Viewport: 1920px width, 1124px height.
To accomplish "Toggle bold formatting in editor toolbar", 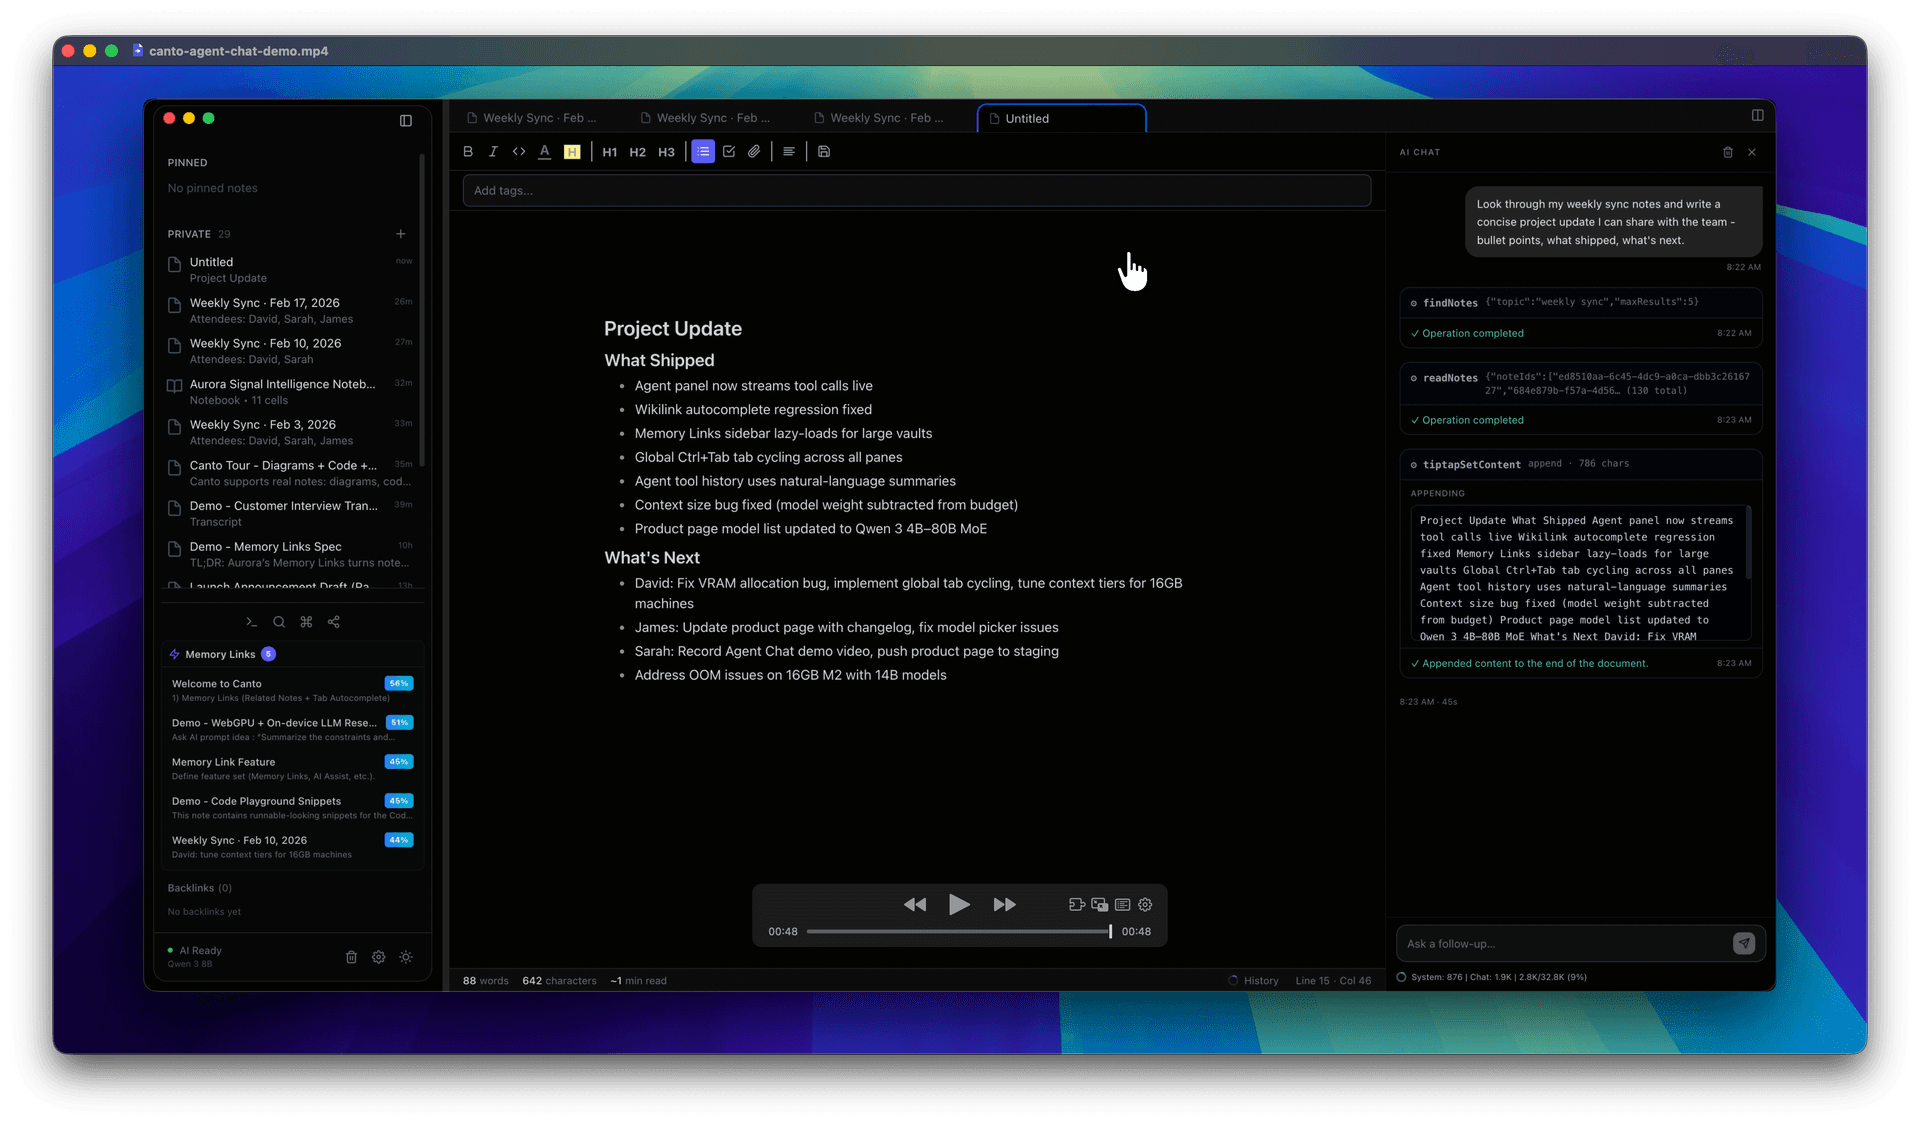I will (467, 152).
